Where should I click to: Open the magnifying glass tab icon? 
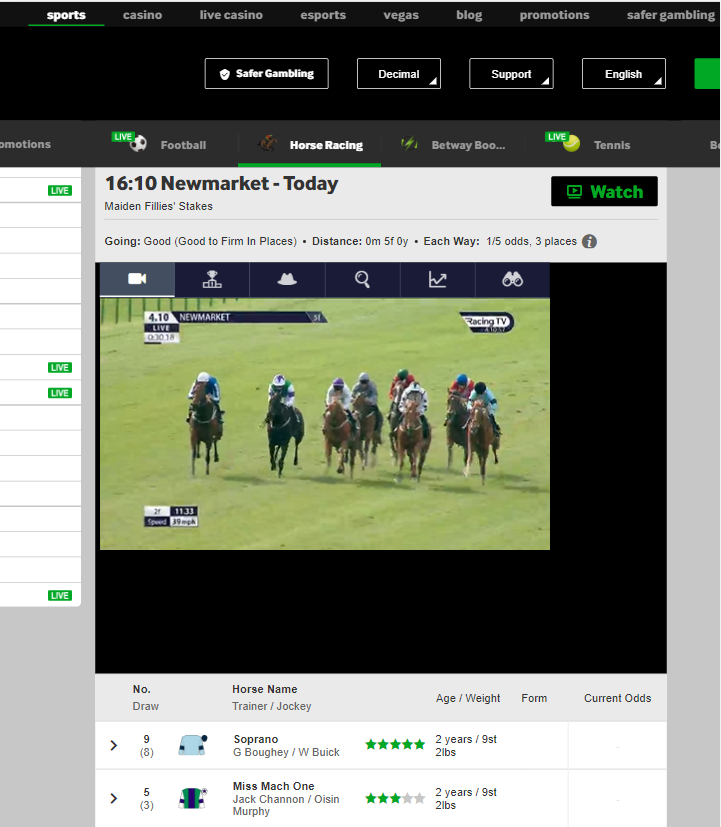coord(362,279)
